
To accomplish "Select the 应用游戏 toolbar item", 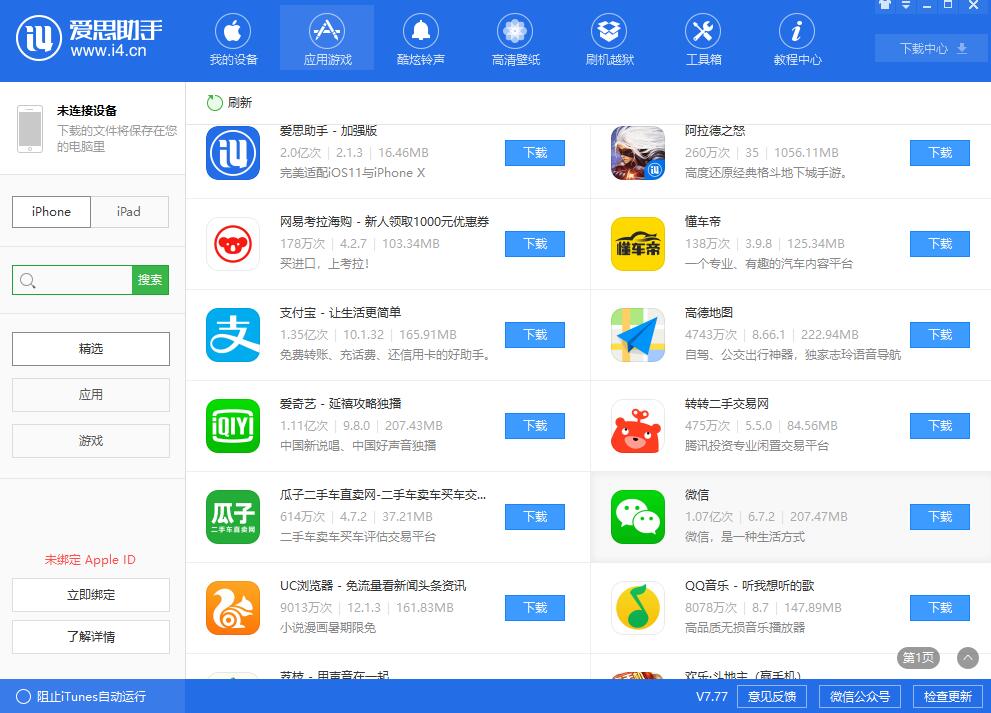I will tap(327, 39).
